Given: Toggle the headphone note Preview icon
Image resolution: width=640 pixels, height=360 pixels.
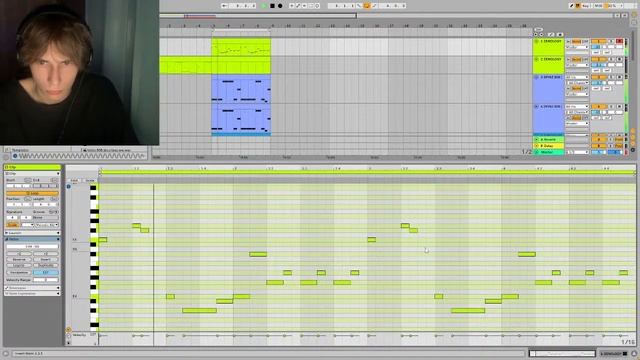Looking at the screenshot, I should click(69, 187).
